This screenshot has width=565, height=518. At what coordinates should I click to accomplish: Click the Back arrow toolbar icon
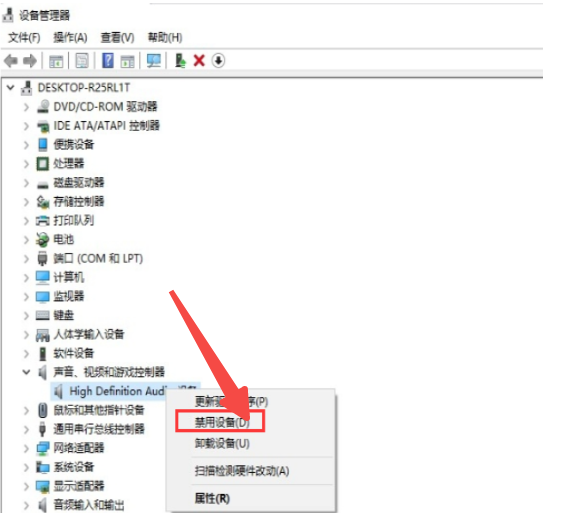[11, 61]
